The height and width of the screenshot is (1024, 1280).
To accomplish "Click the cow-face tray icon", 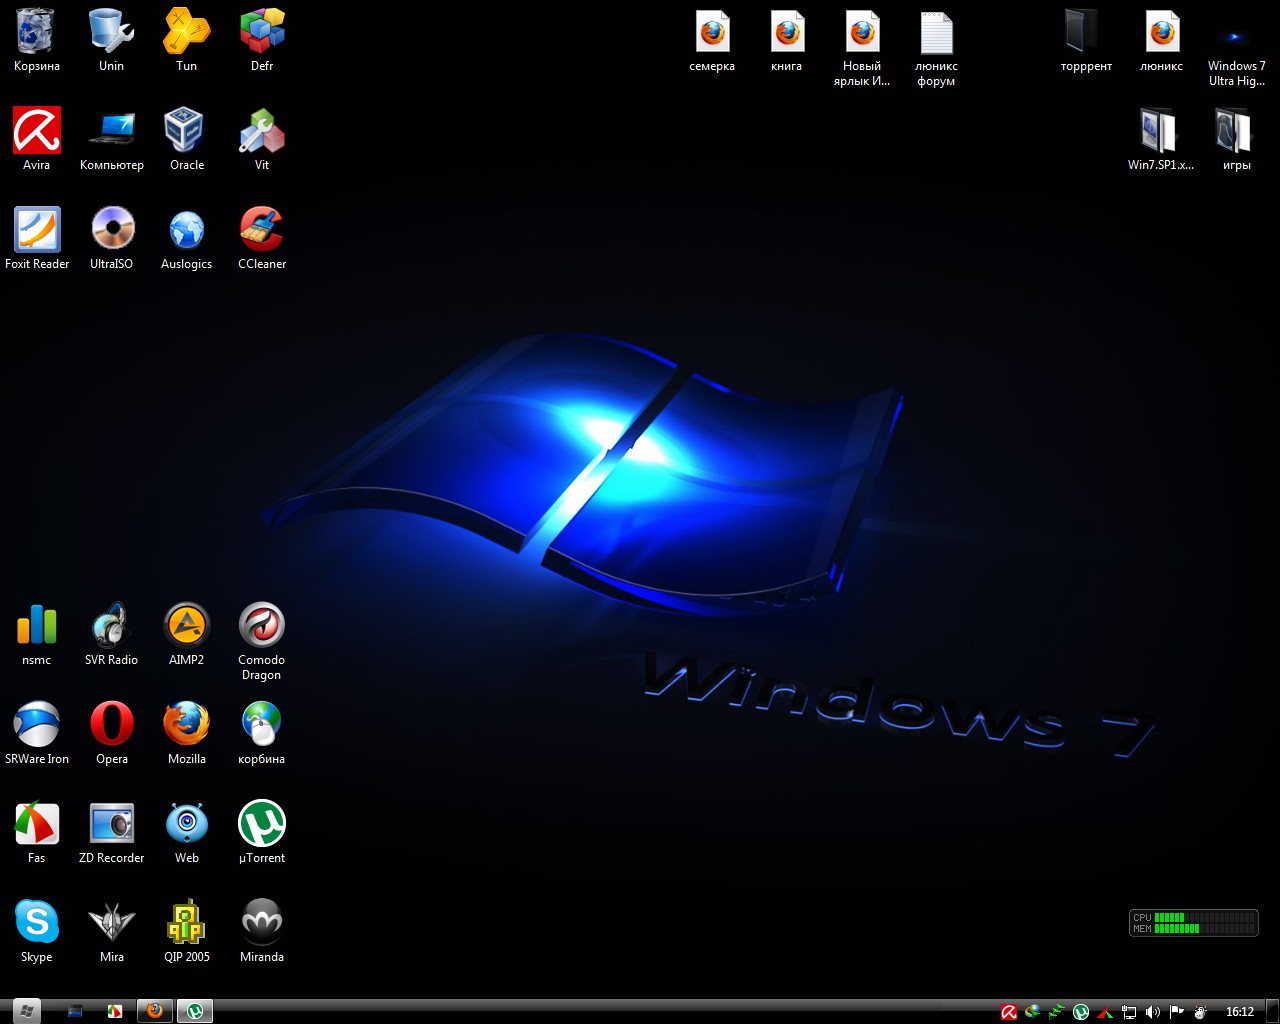I will [1201, 1012].
